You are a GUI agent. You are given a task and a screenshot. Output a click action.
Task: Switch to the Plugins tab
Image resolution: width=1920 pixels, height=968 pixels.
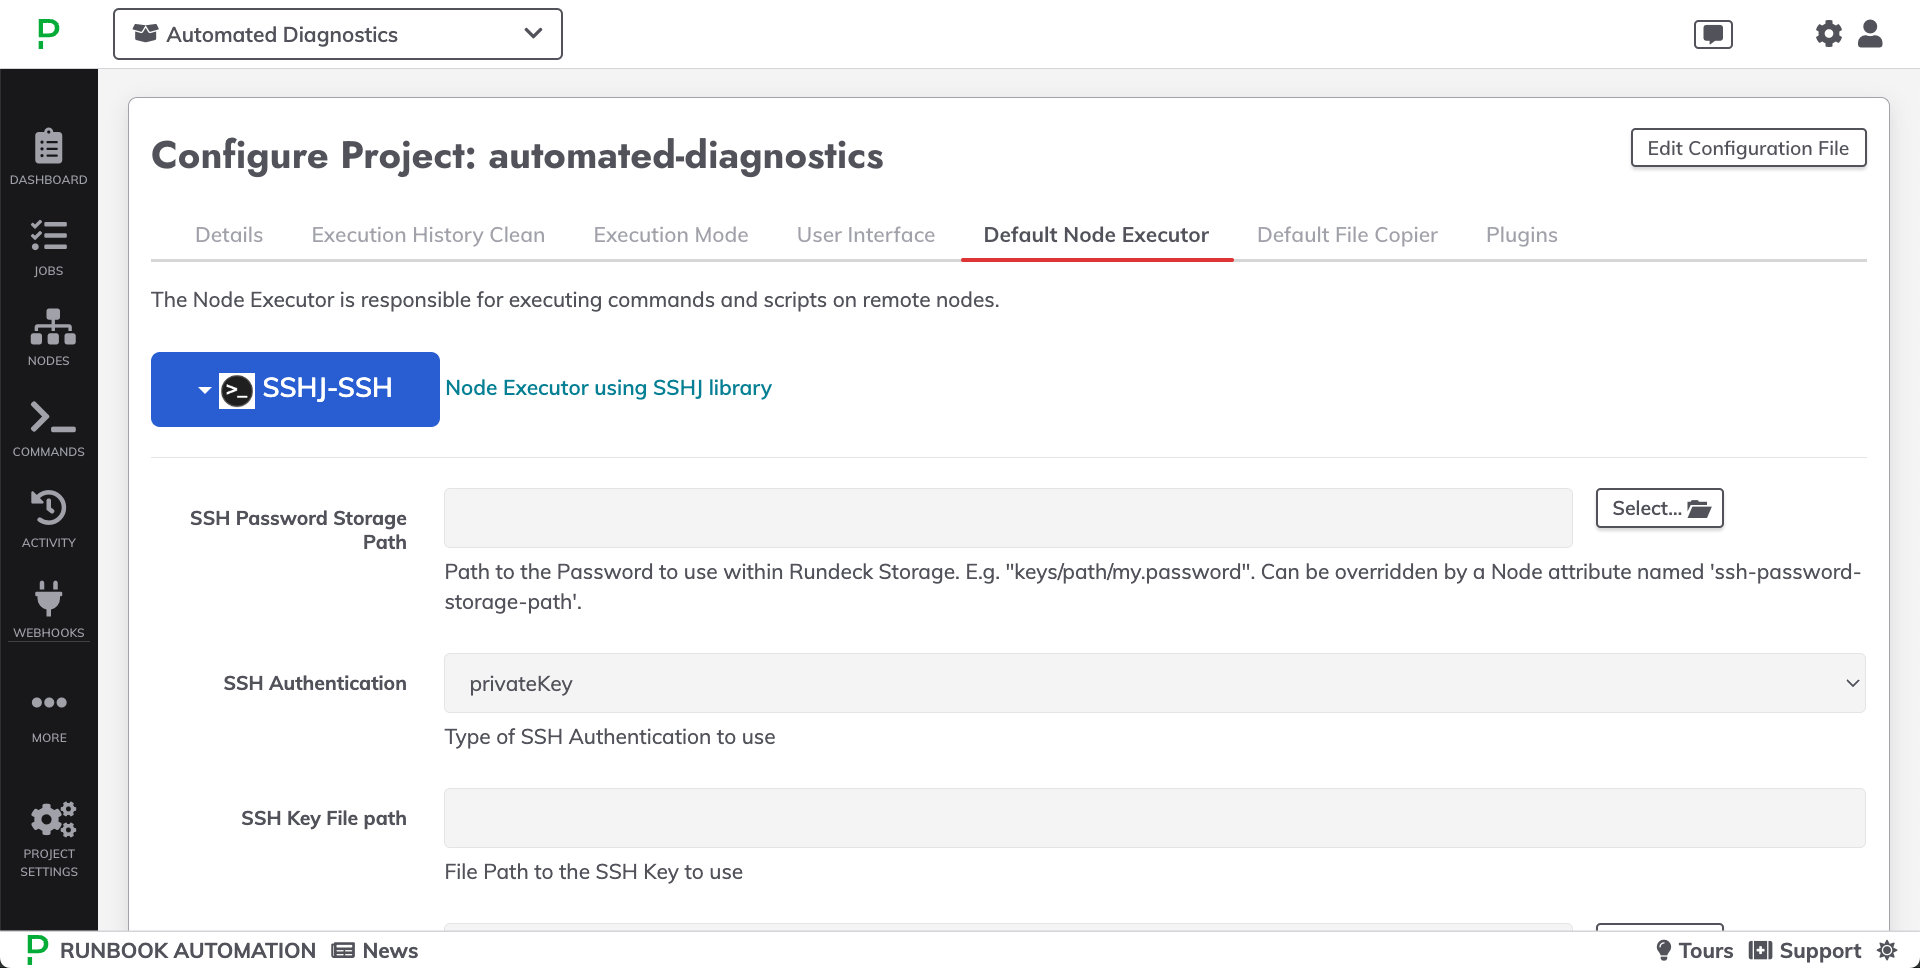coord(1521,235)
